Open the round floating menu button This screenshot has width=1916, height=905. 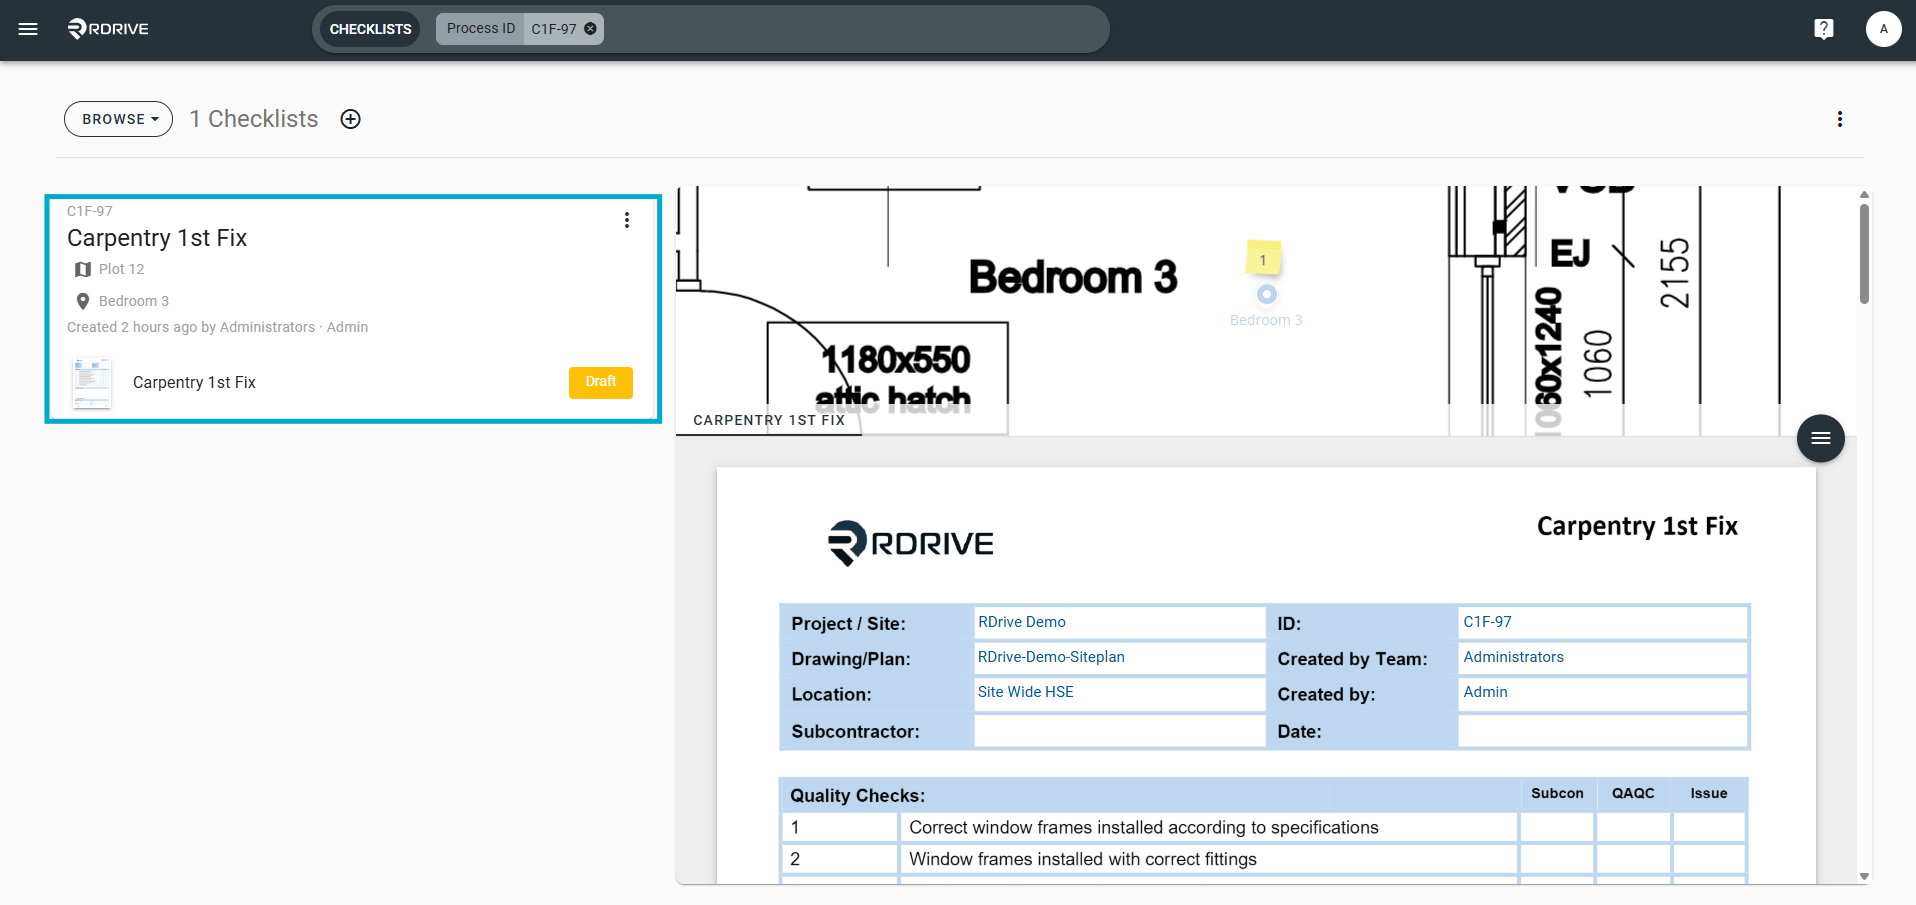point(1821,438)
